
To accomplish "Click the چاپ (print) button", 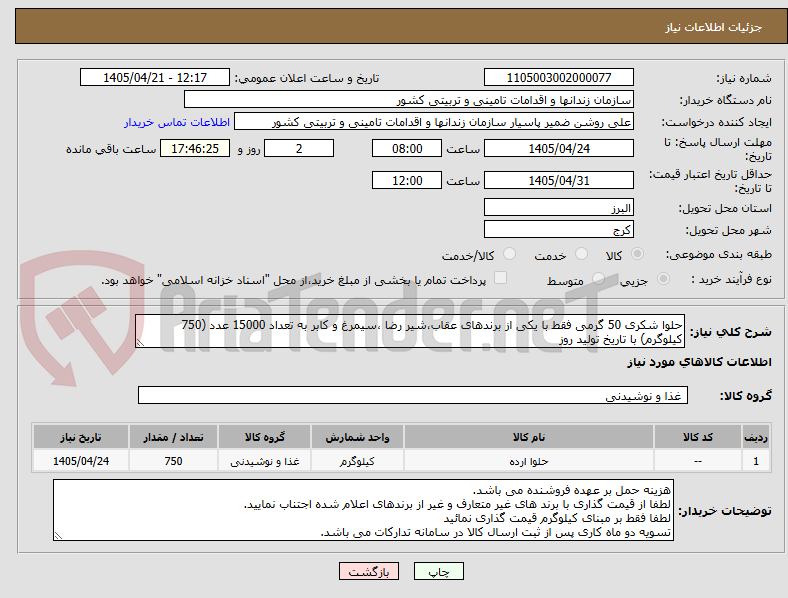I will pos(438,571).
